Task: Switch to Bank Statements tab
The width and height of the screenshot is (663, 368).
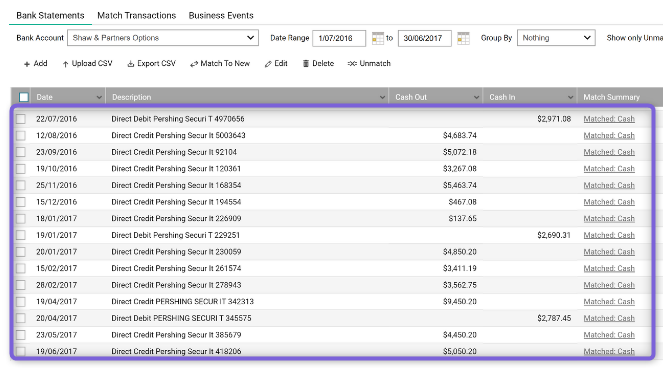Action: point(50,16)
